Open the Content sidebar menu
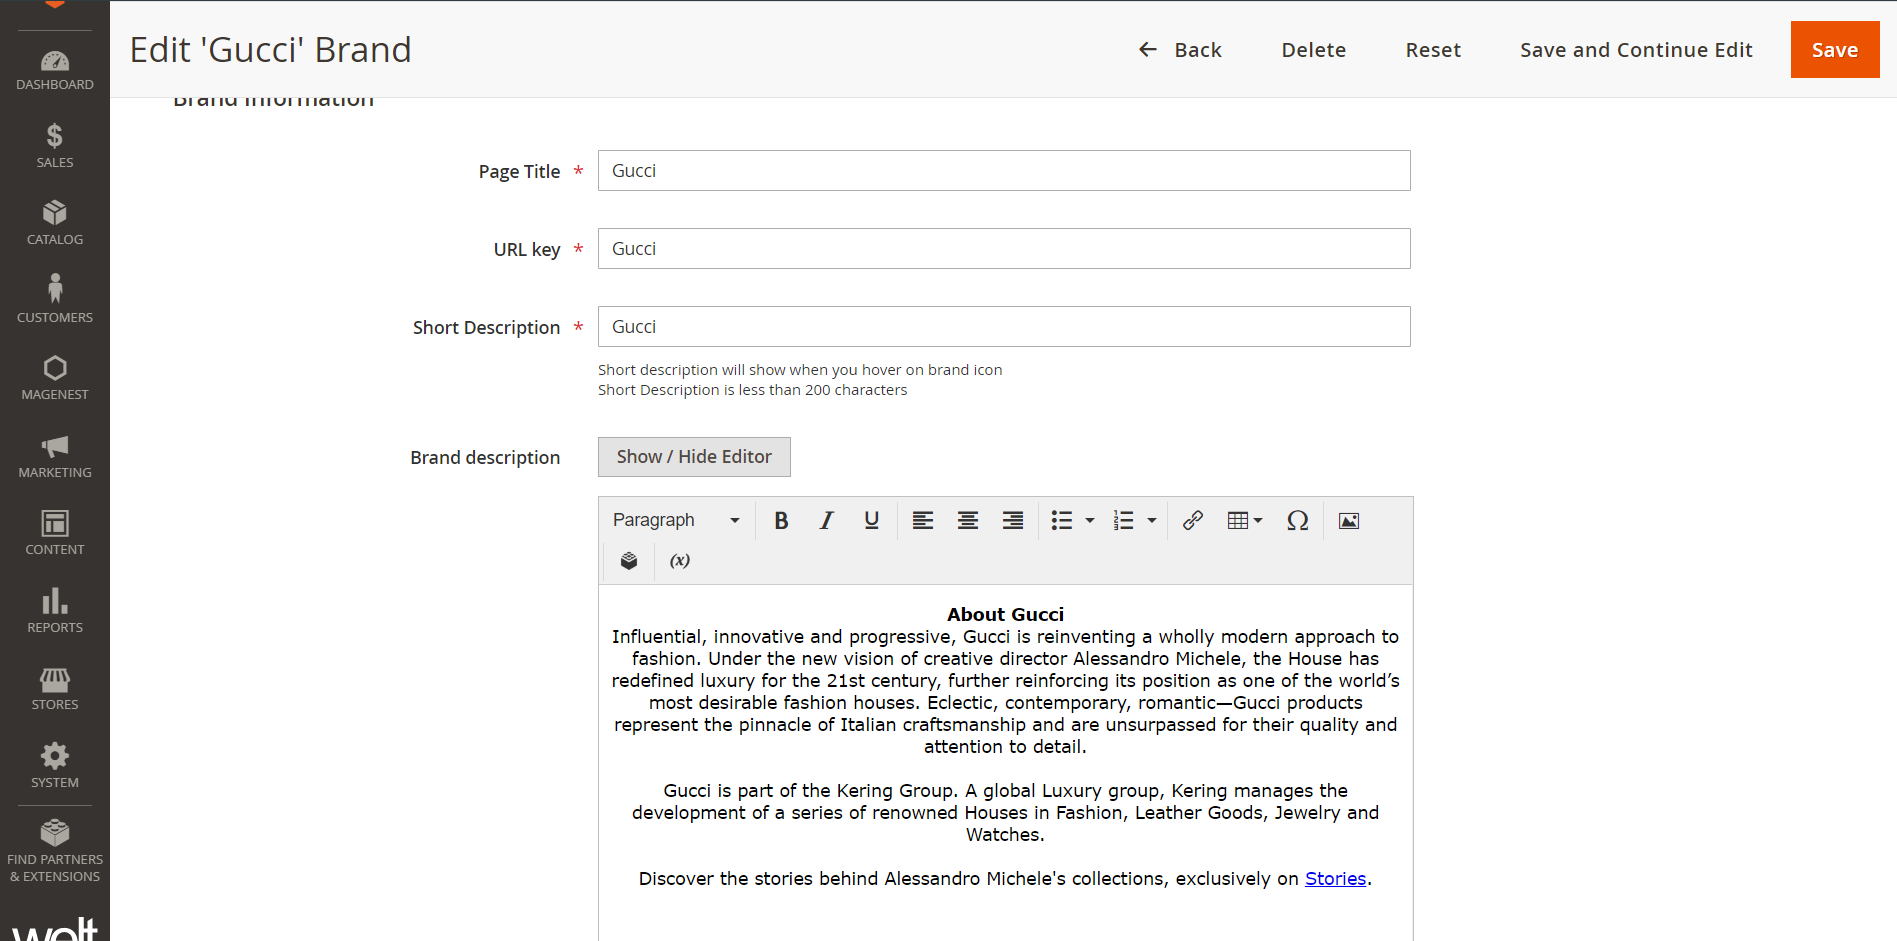 click(55, 533)
